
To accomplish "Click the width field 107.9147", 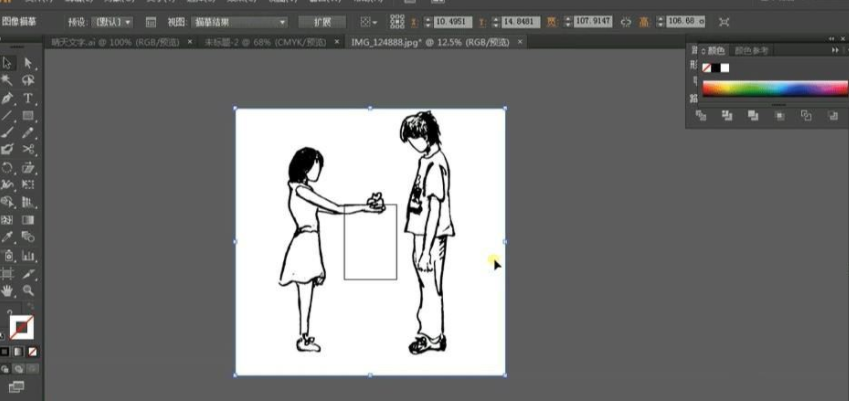I will tap(593, 22).
